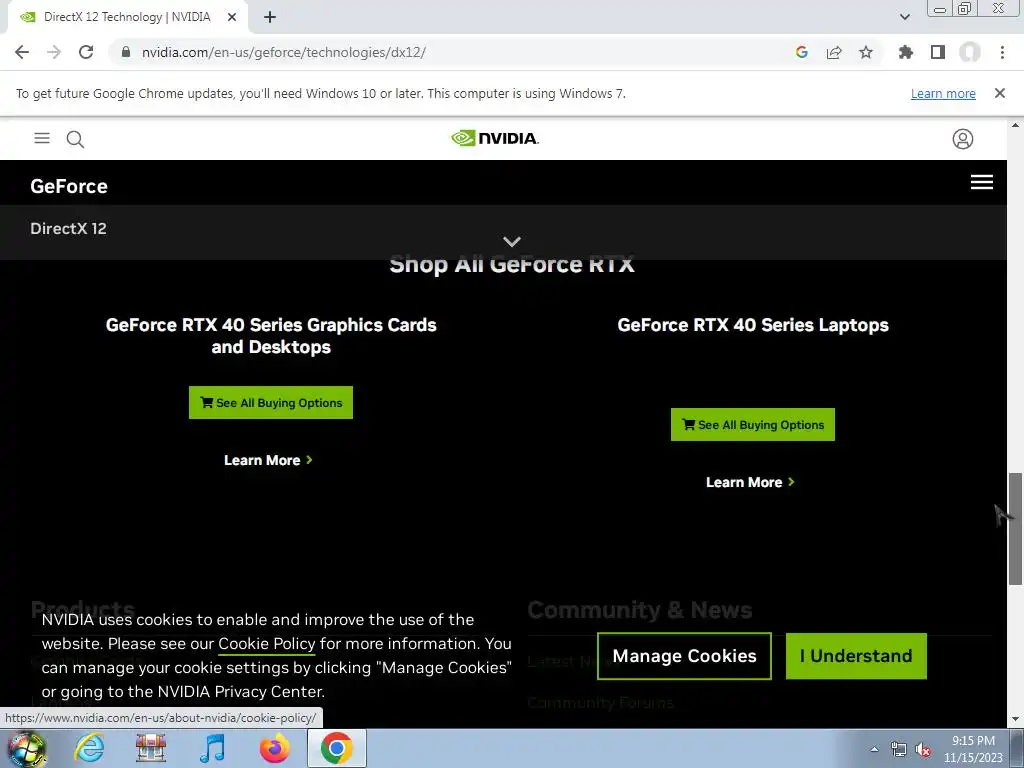Learn More about RTX 40 Graphics Cards
Viewport: 1024px width, 768px height.
pyautogui.click(x=268, y=460)
